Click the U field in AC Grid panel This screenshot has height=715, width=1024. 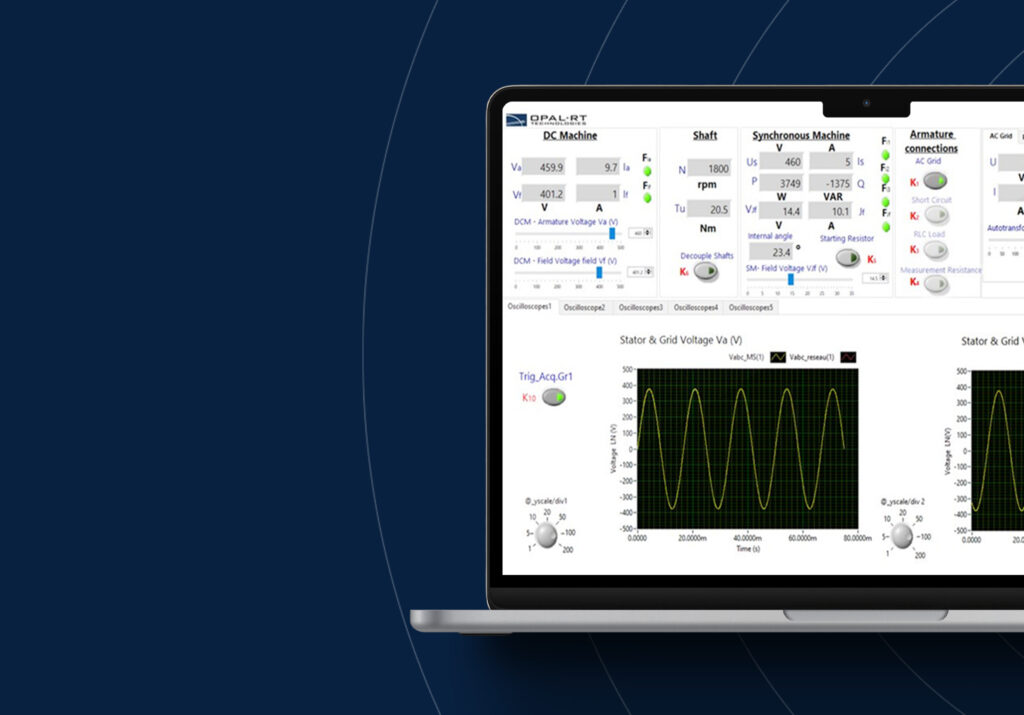tap(1012, 162)
